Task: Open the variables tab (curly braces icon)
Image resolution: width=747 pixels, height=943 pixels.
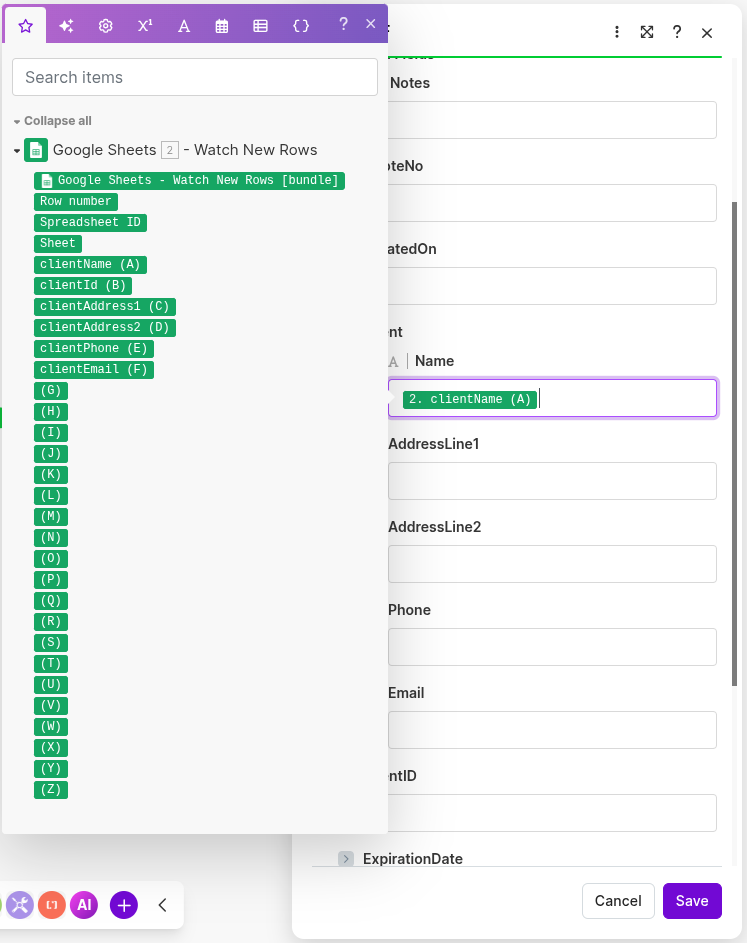Action: click(x=300, y=25)
